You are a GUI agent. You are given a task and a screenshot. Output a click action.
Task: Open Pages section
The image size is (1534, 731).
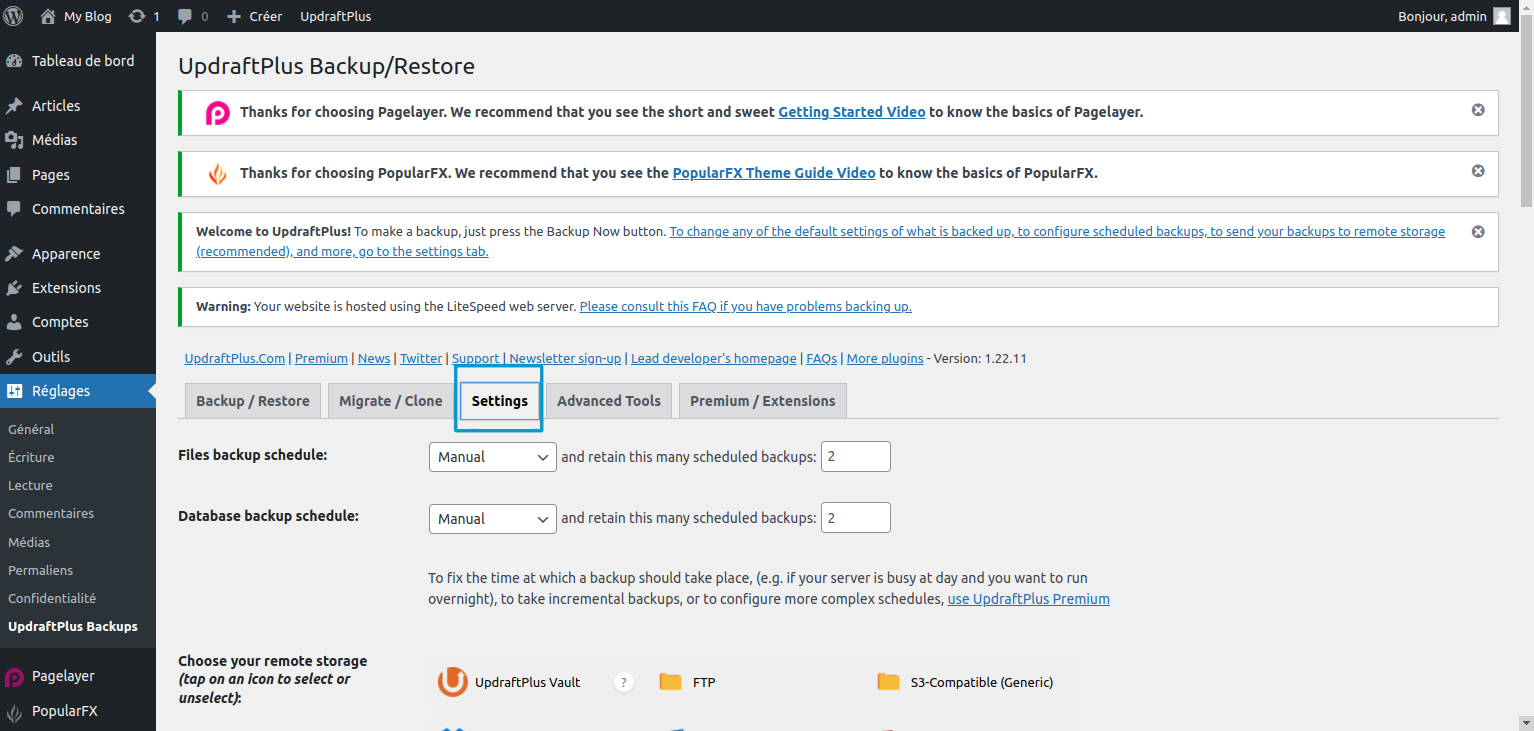point(78,175)
